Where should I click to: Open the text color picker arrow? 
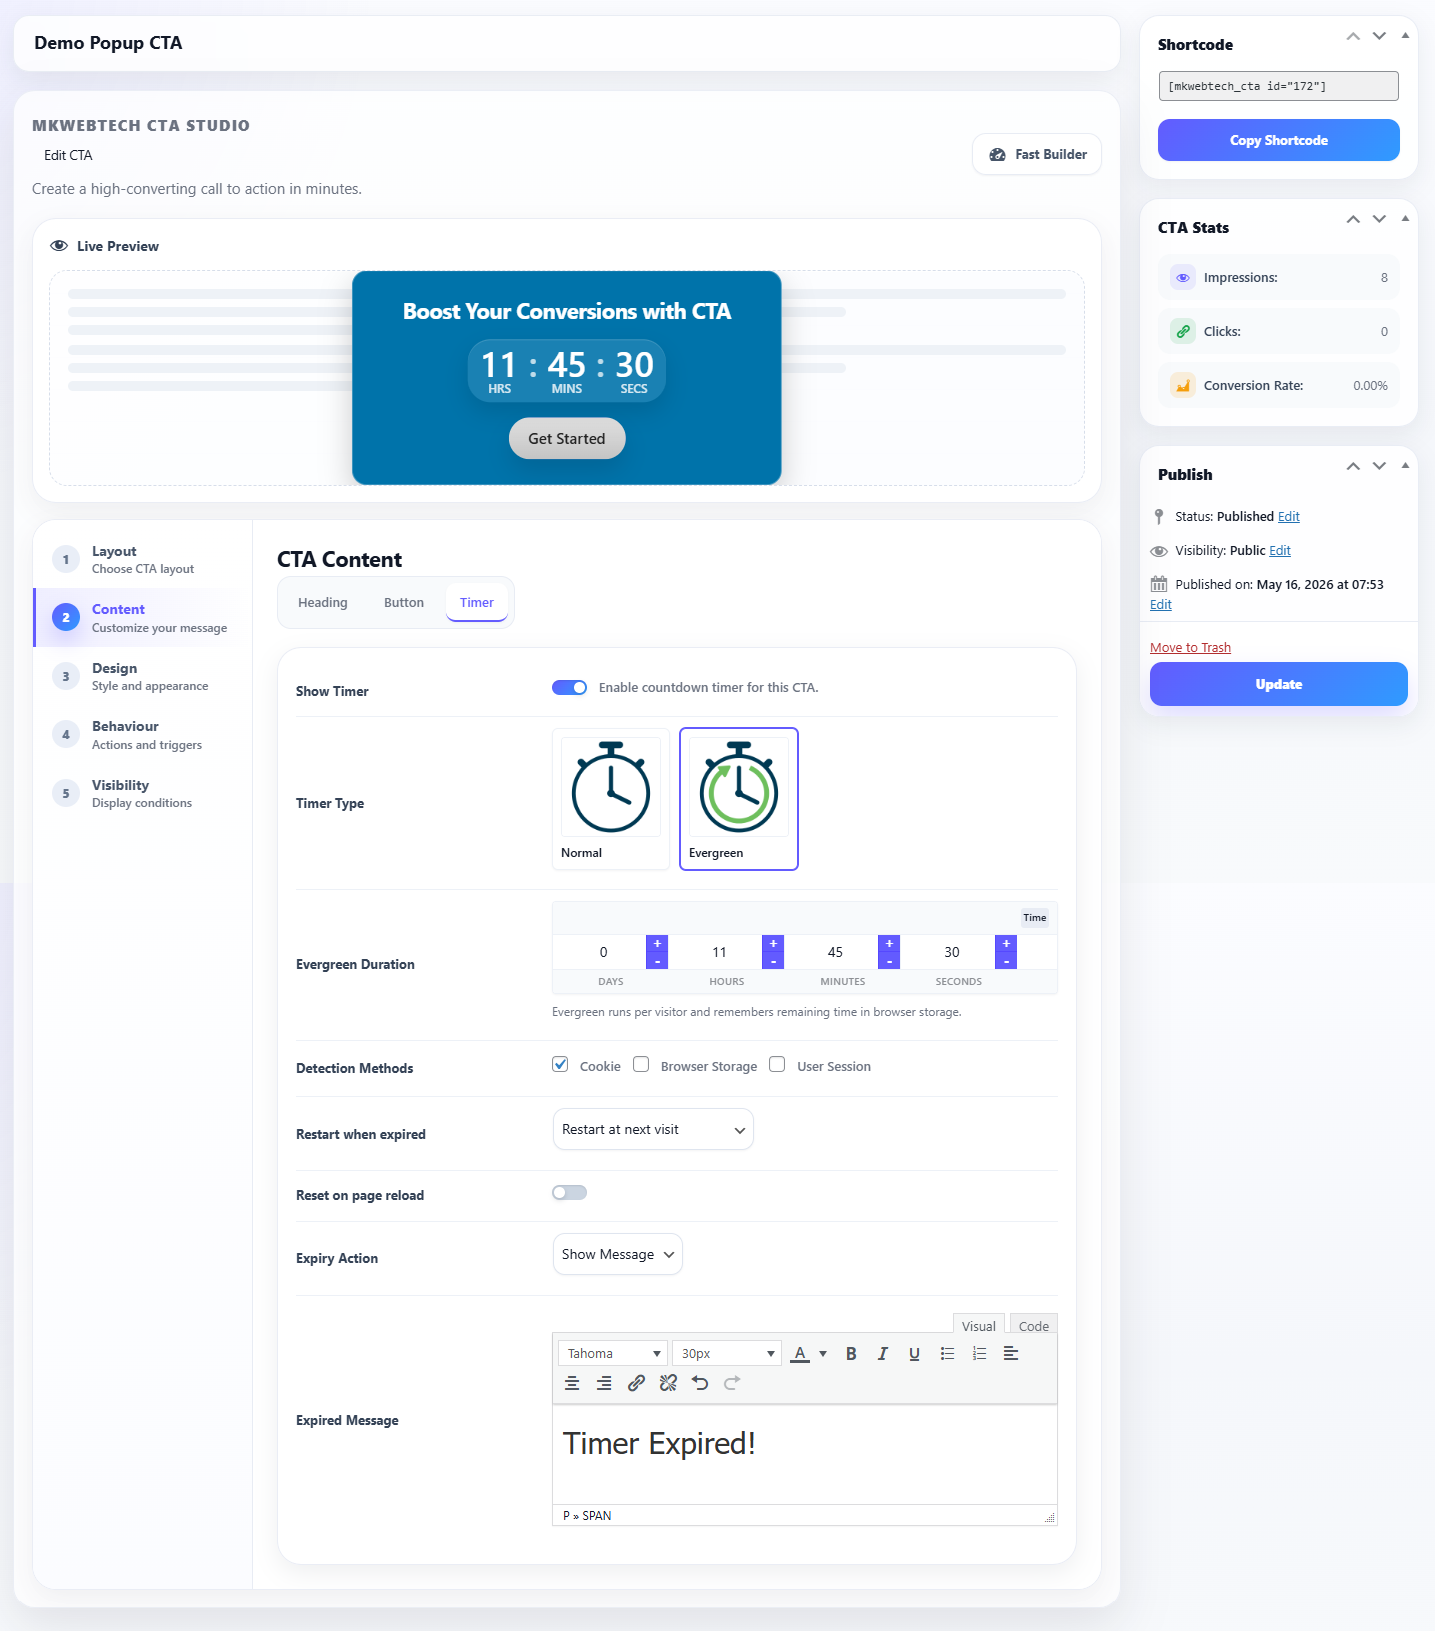coord(823,1353)
